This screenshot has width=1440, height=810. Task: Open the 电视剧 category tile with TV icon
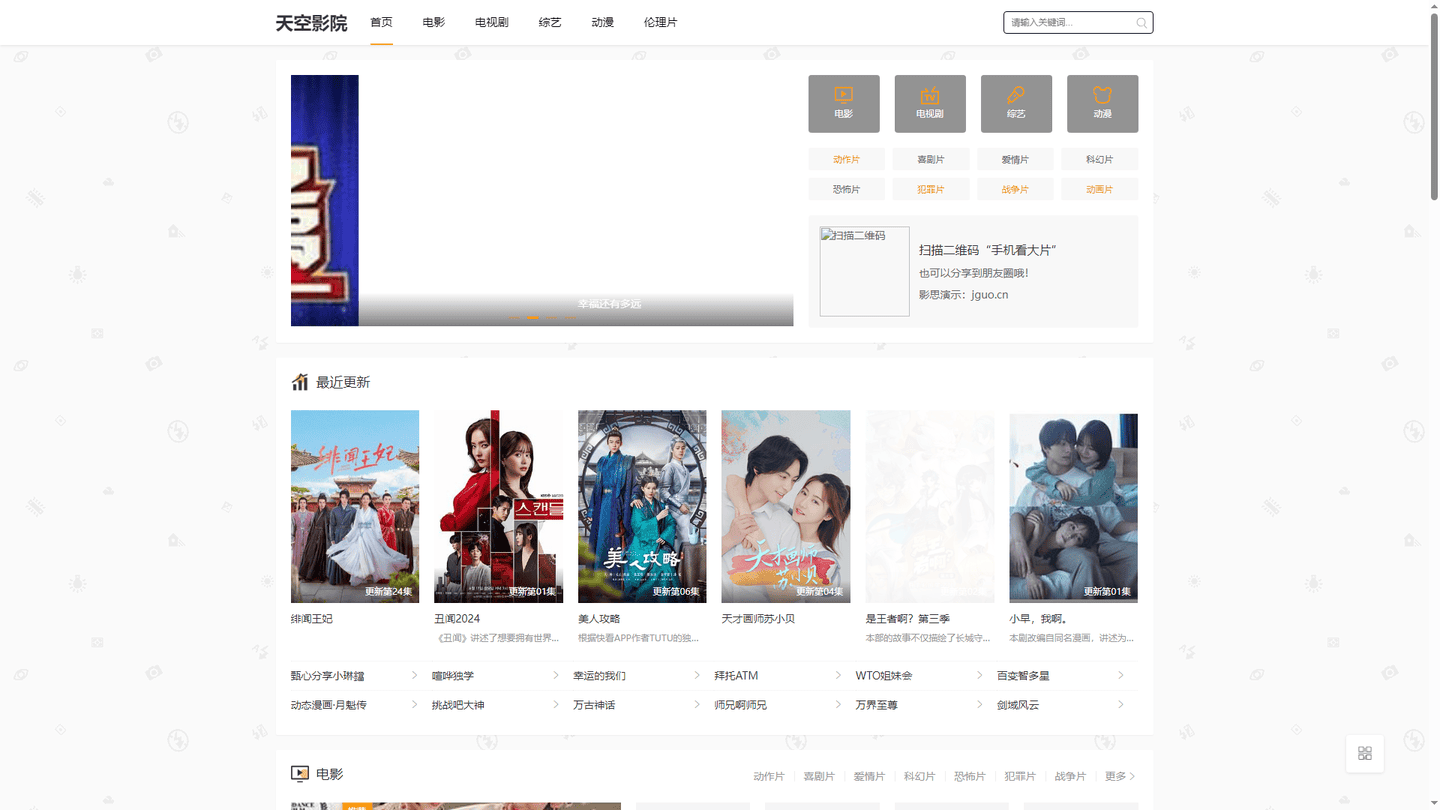[x=930, y=104]
